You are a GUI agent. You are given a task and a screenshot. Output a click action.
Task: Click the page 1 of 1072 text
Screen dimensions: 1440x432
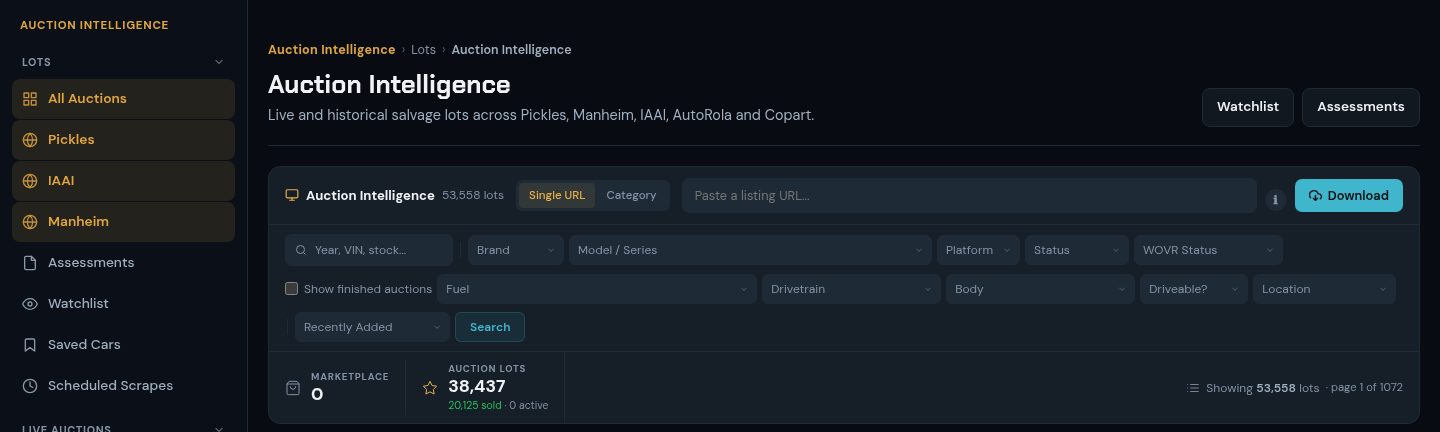(1367, 388)
